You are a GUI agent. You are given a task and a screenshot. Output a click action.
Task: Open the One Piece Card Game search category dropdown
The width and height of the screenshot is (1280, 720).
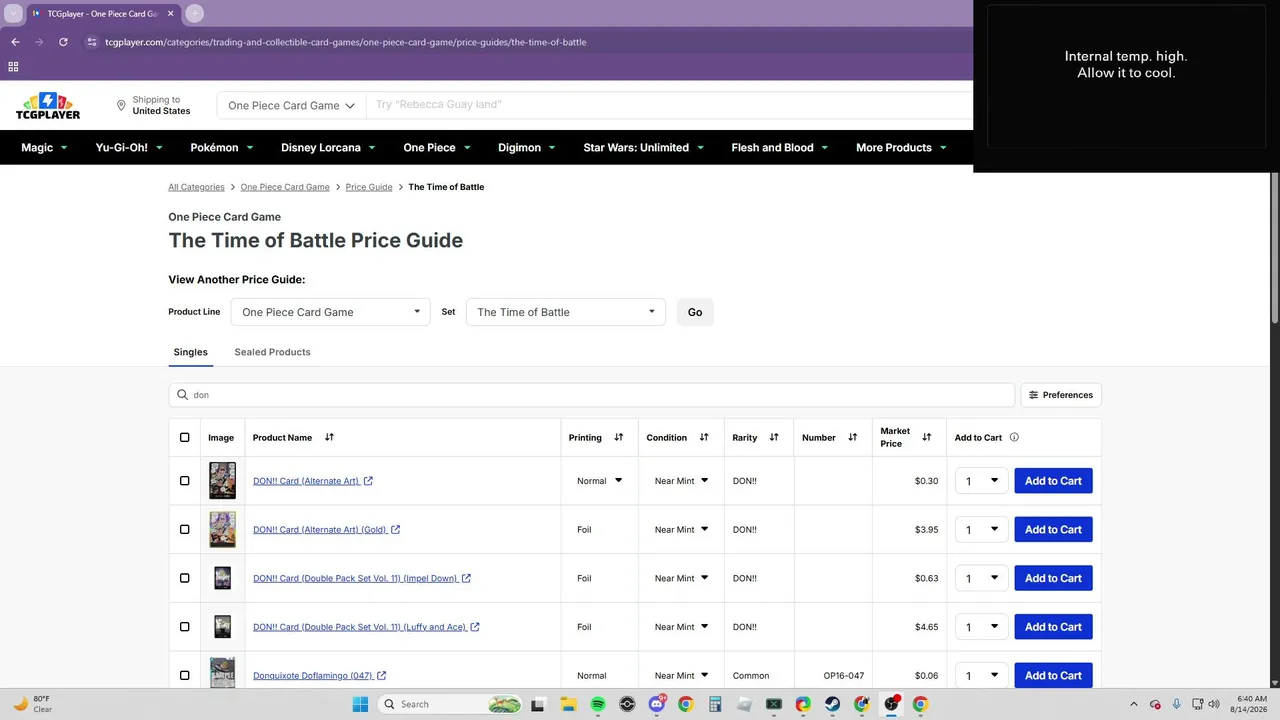pyautogui.click(x=291, y=105)
